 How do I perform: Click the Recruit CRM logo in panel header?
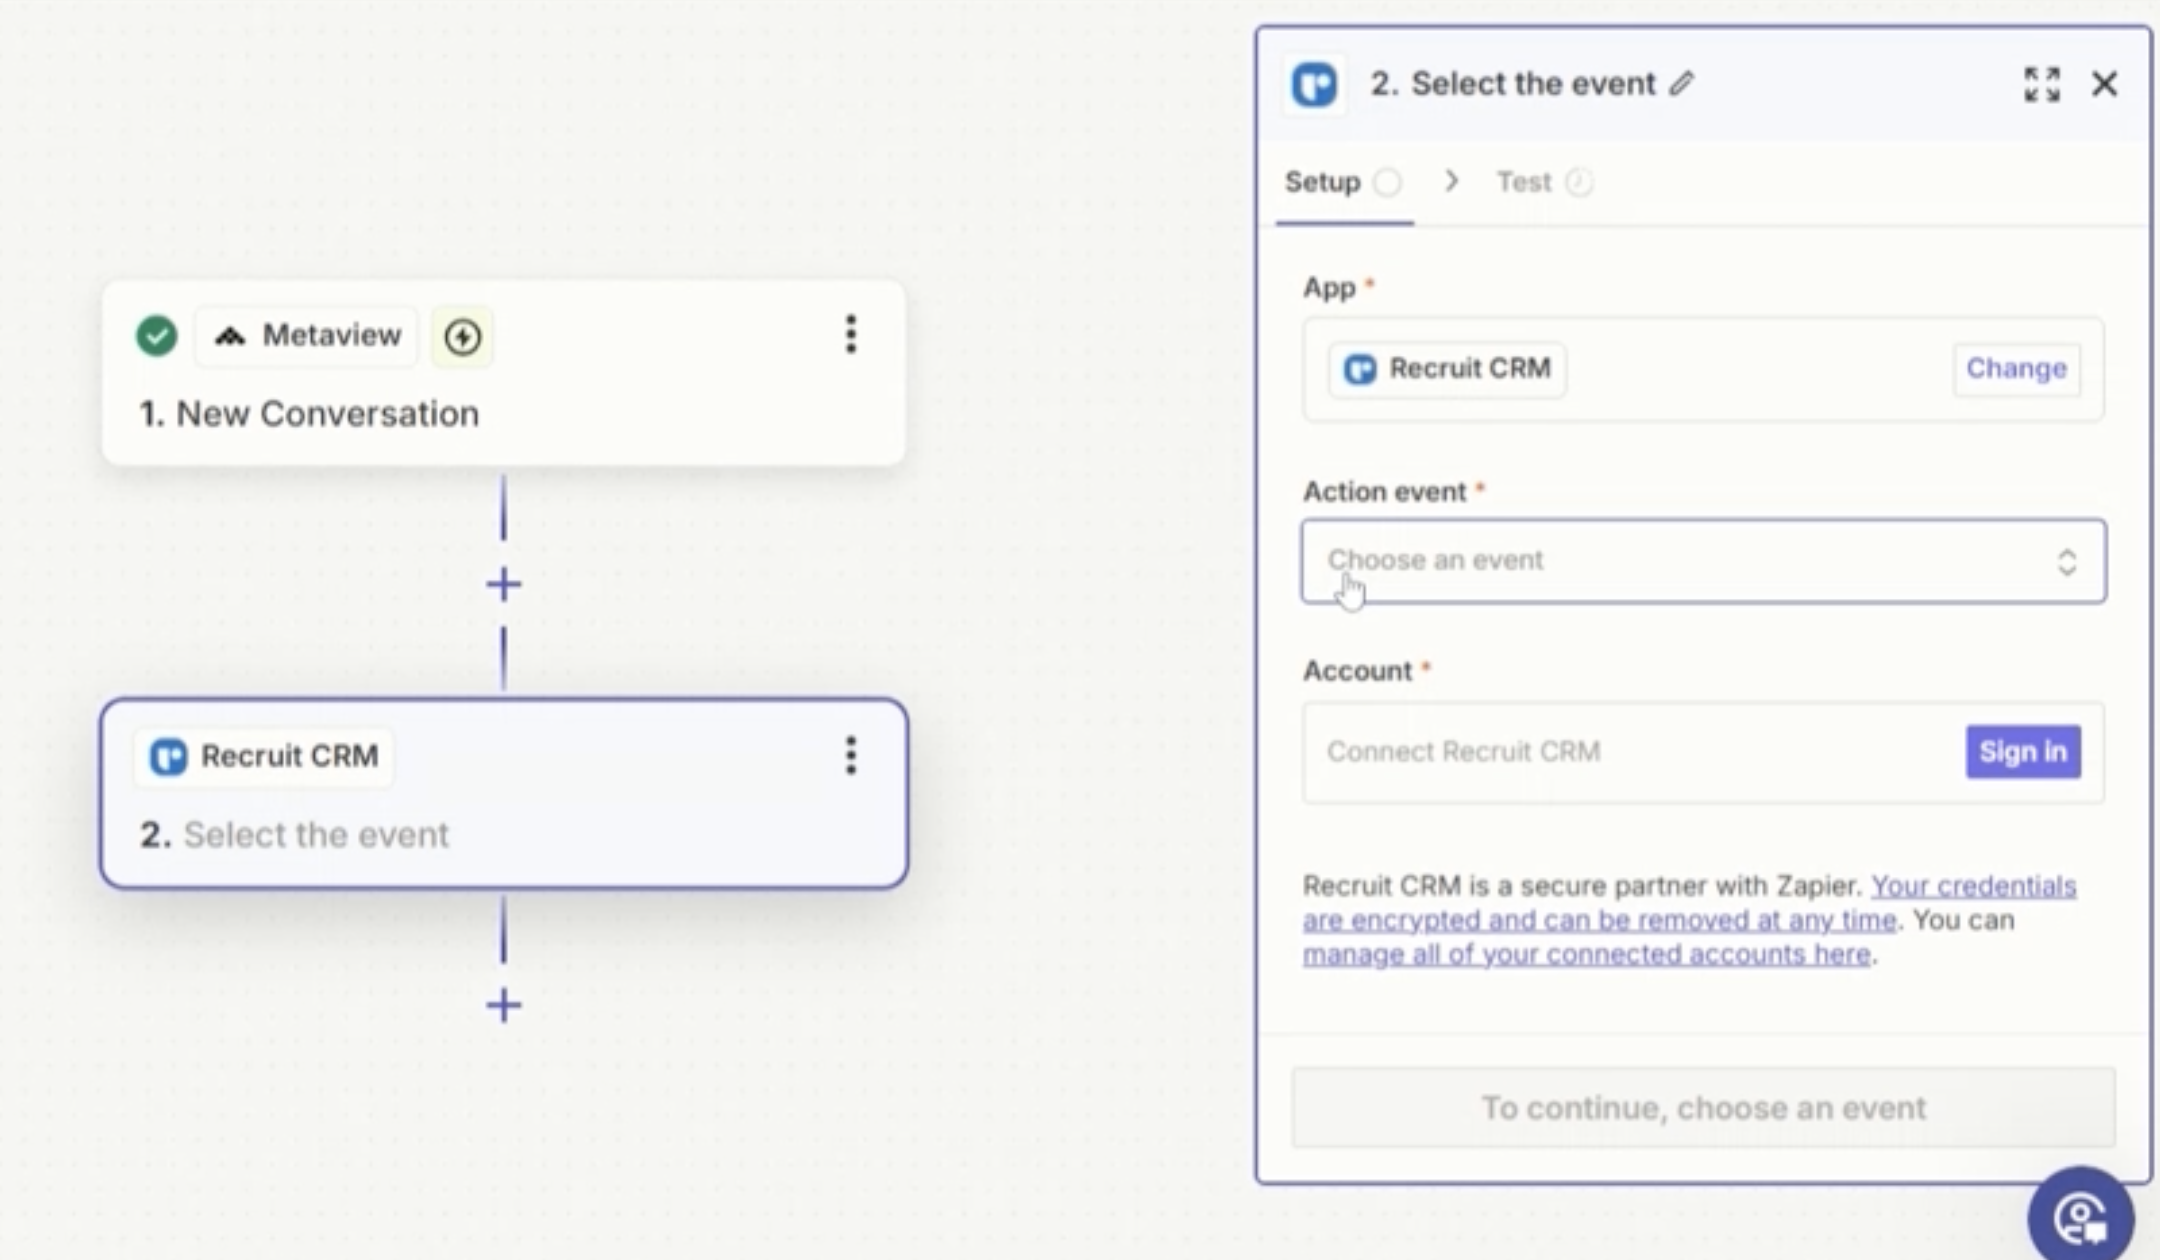[1314, 84]
